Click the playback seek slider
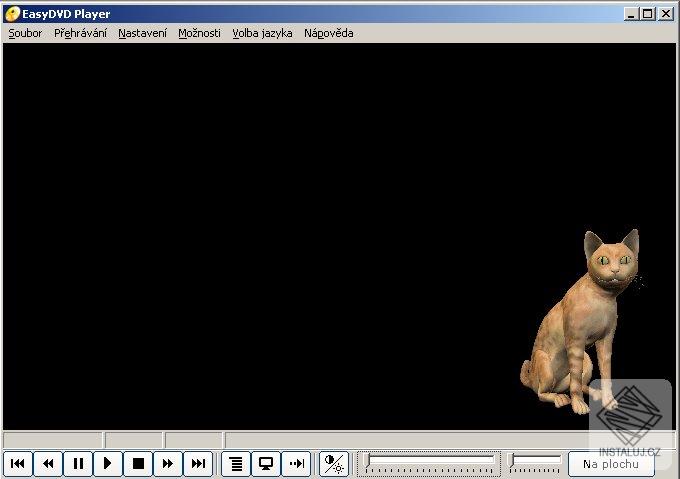This screenshot has height=479, width=680. tap(429, 463)
